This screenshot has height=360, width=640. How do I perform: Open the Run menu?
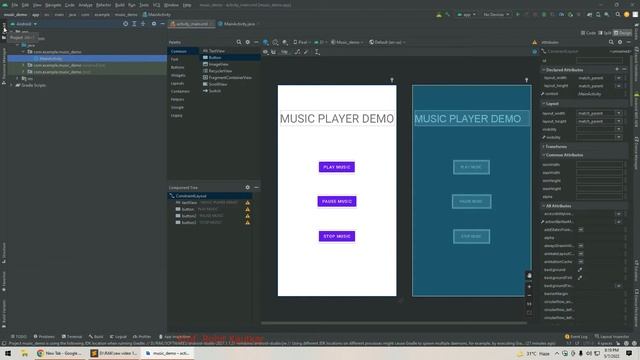(131, 5)
